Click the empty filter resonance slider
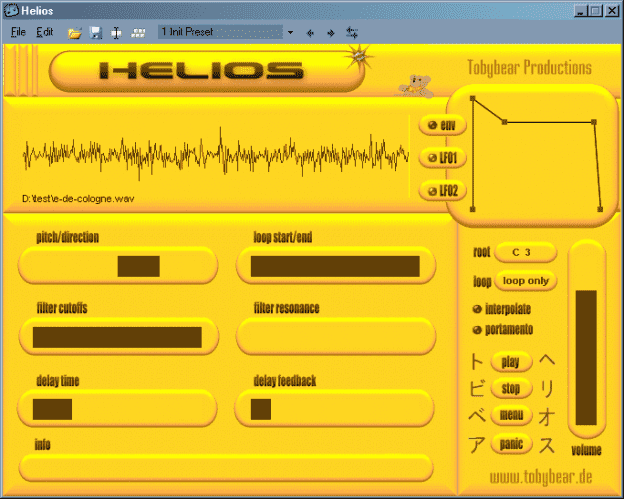This screenshot has height=499, width=624. click(335, 337)
